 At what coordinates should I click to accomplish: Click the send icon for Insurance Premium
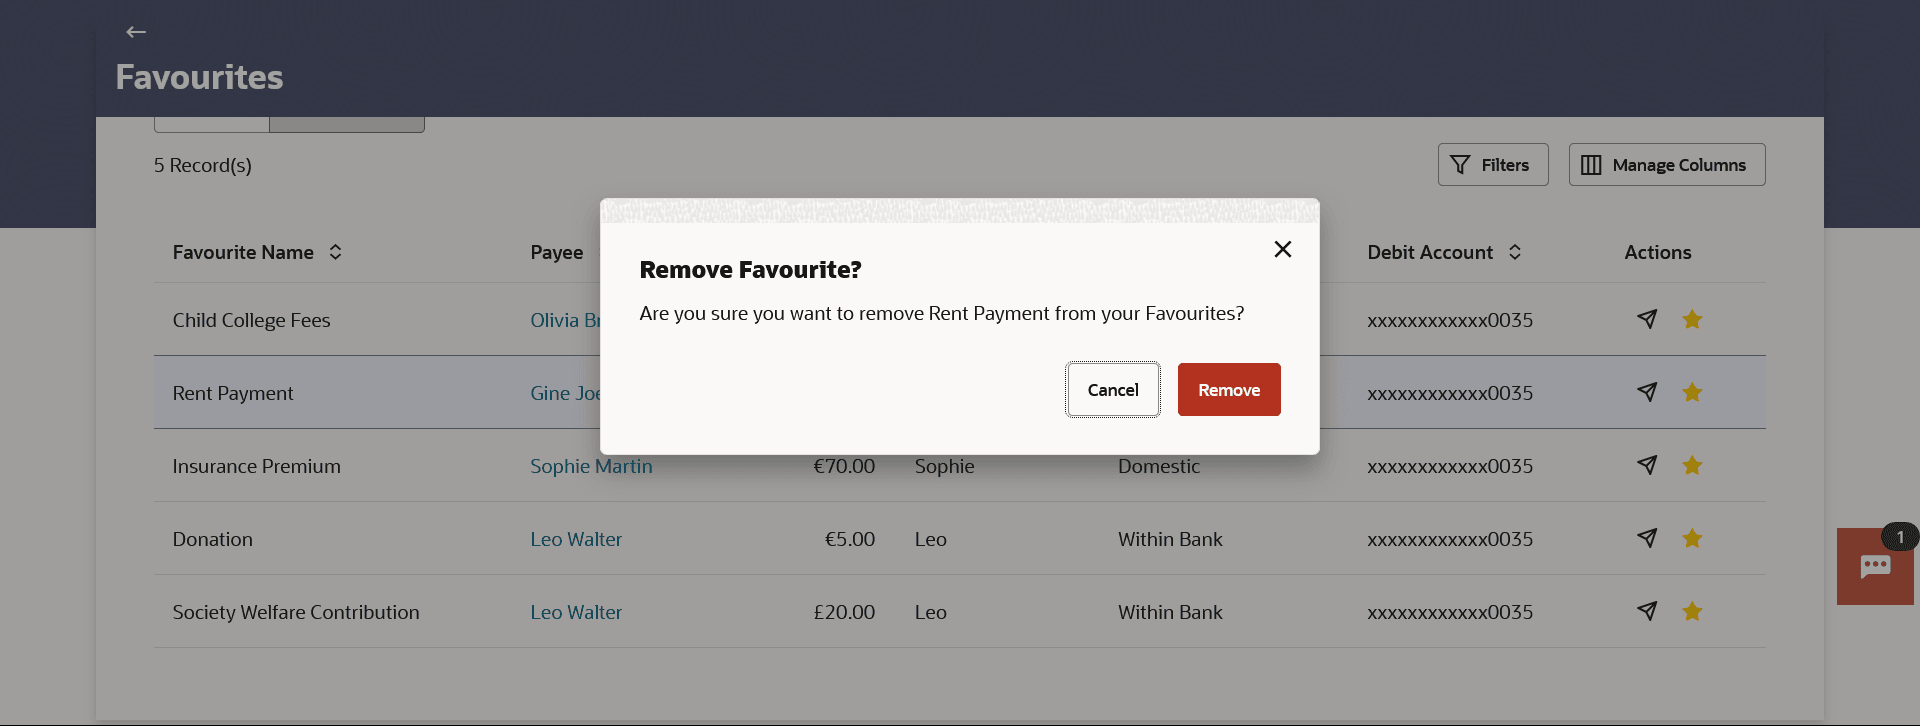1647,465
